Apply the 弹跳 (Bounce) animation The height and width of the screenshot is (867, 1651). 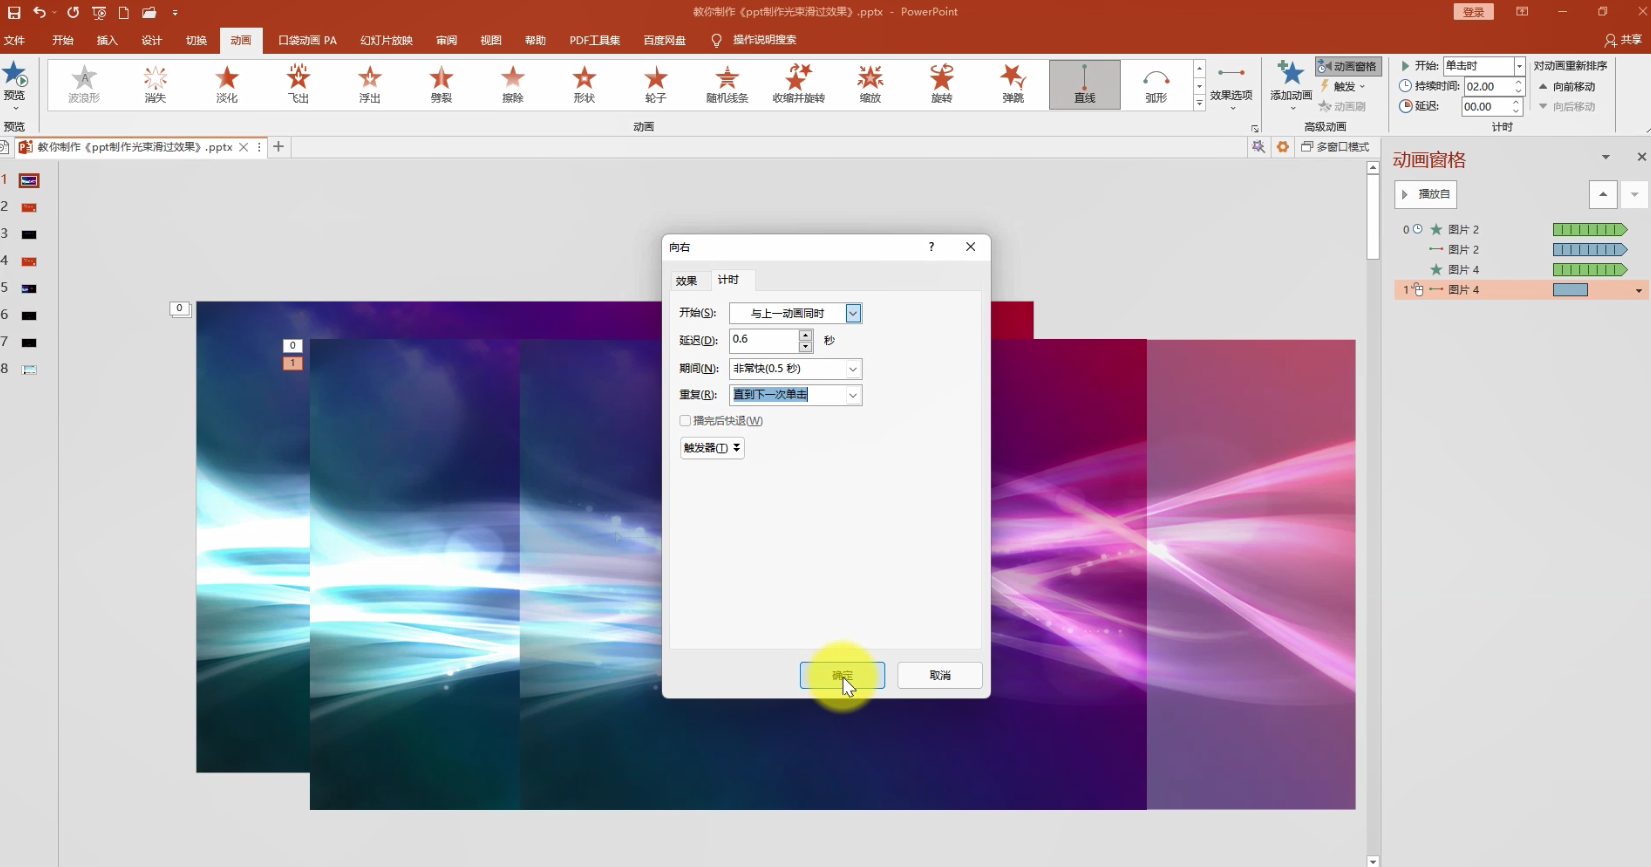pos(1013,85)
